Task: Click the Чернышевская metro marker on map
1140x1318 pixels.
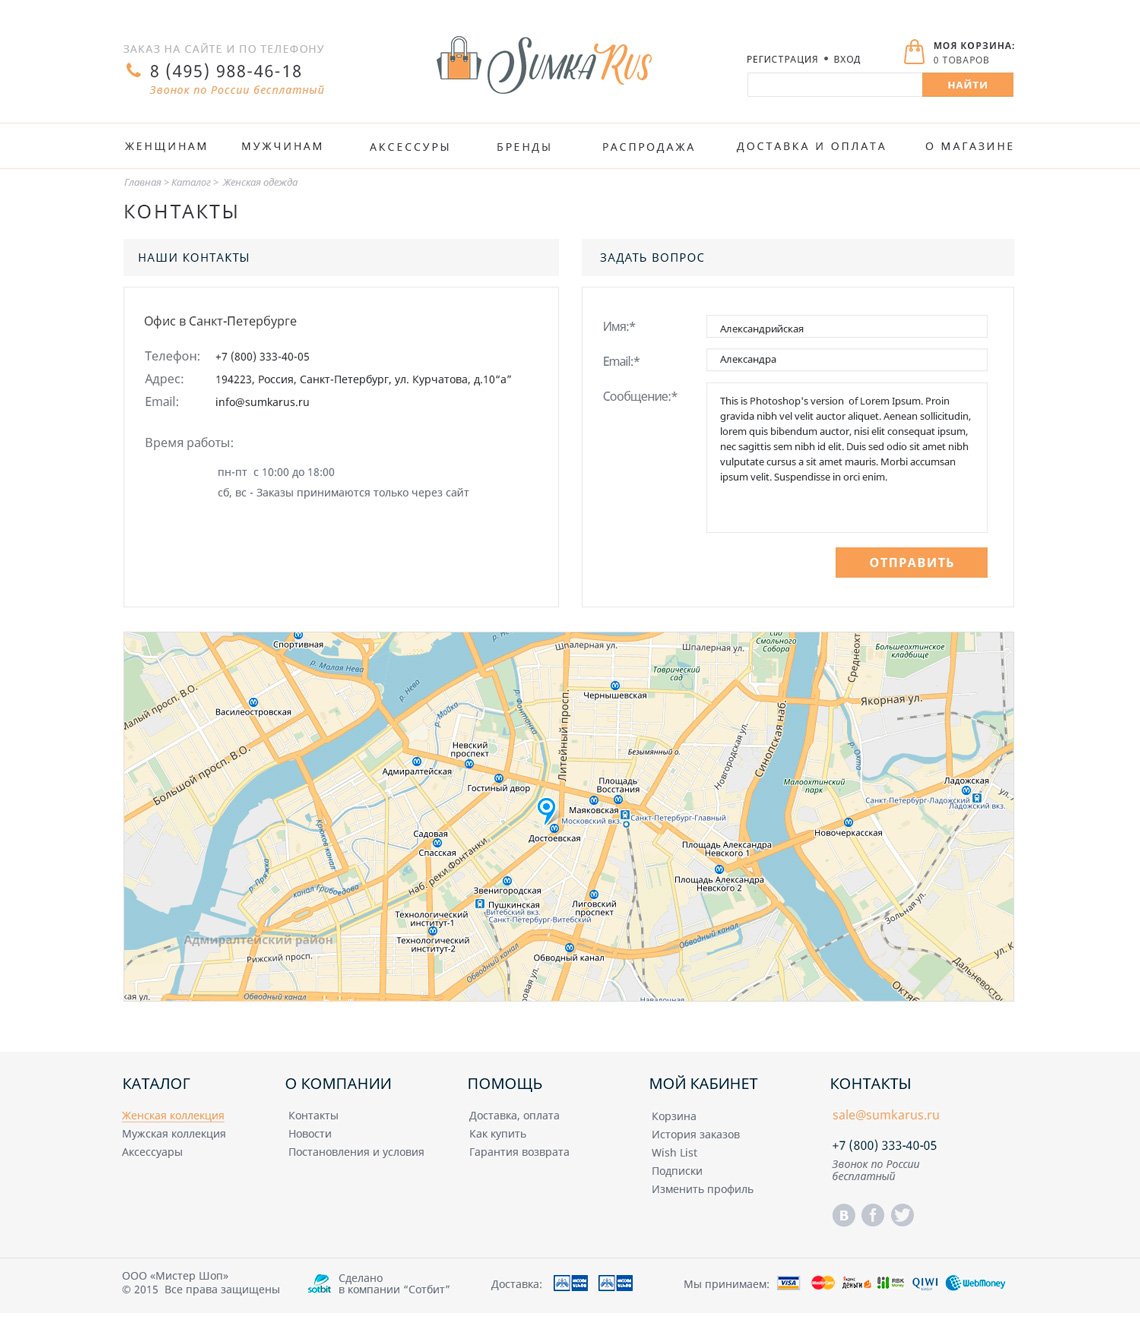Action: tap(615, 685)
